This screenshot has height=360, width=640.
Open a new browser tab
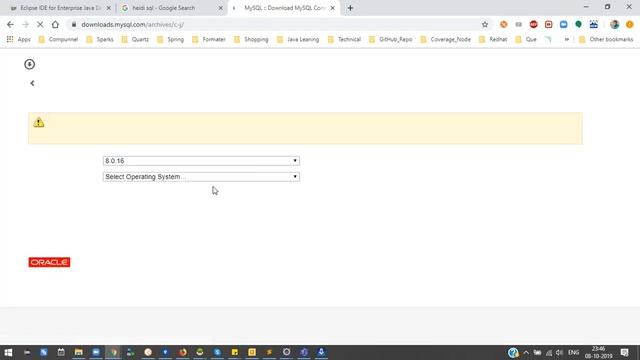[x=350, y=8]
